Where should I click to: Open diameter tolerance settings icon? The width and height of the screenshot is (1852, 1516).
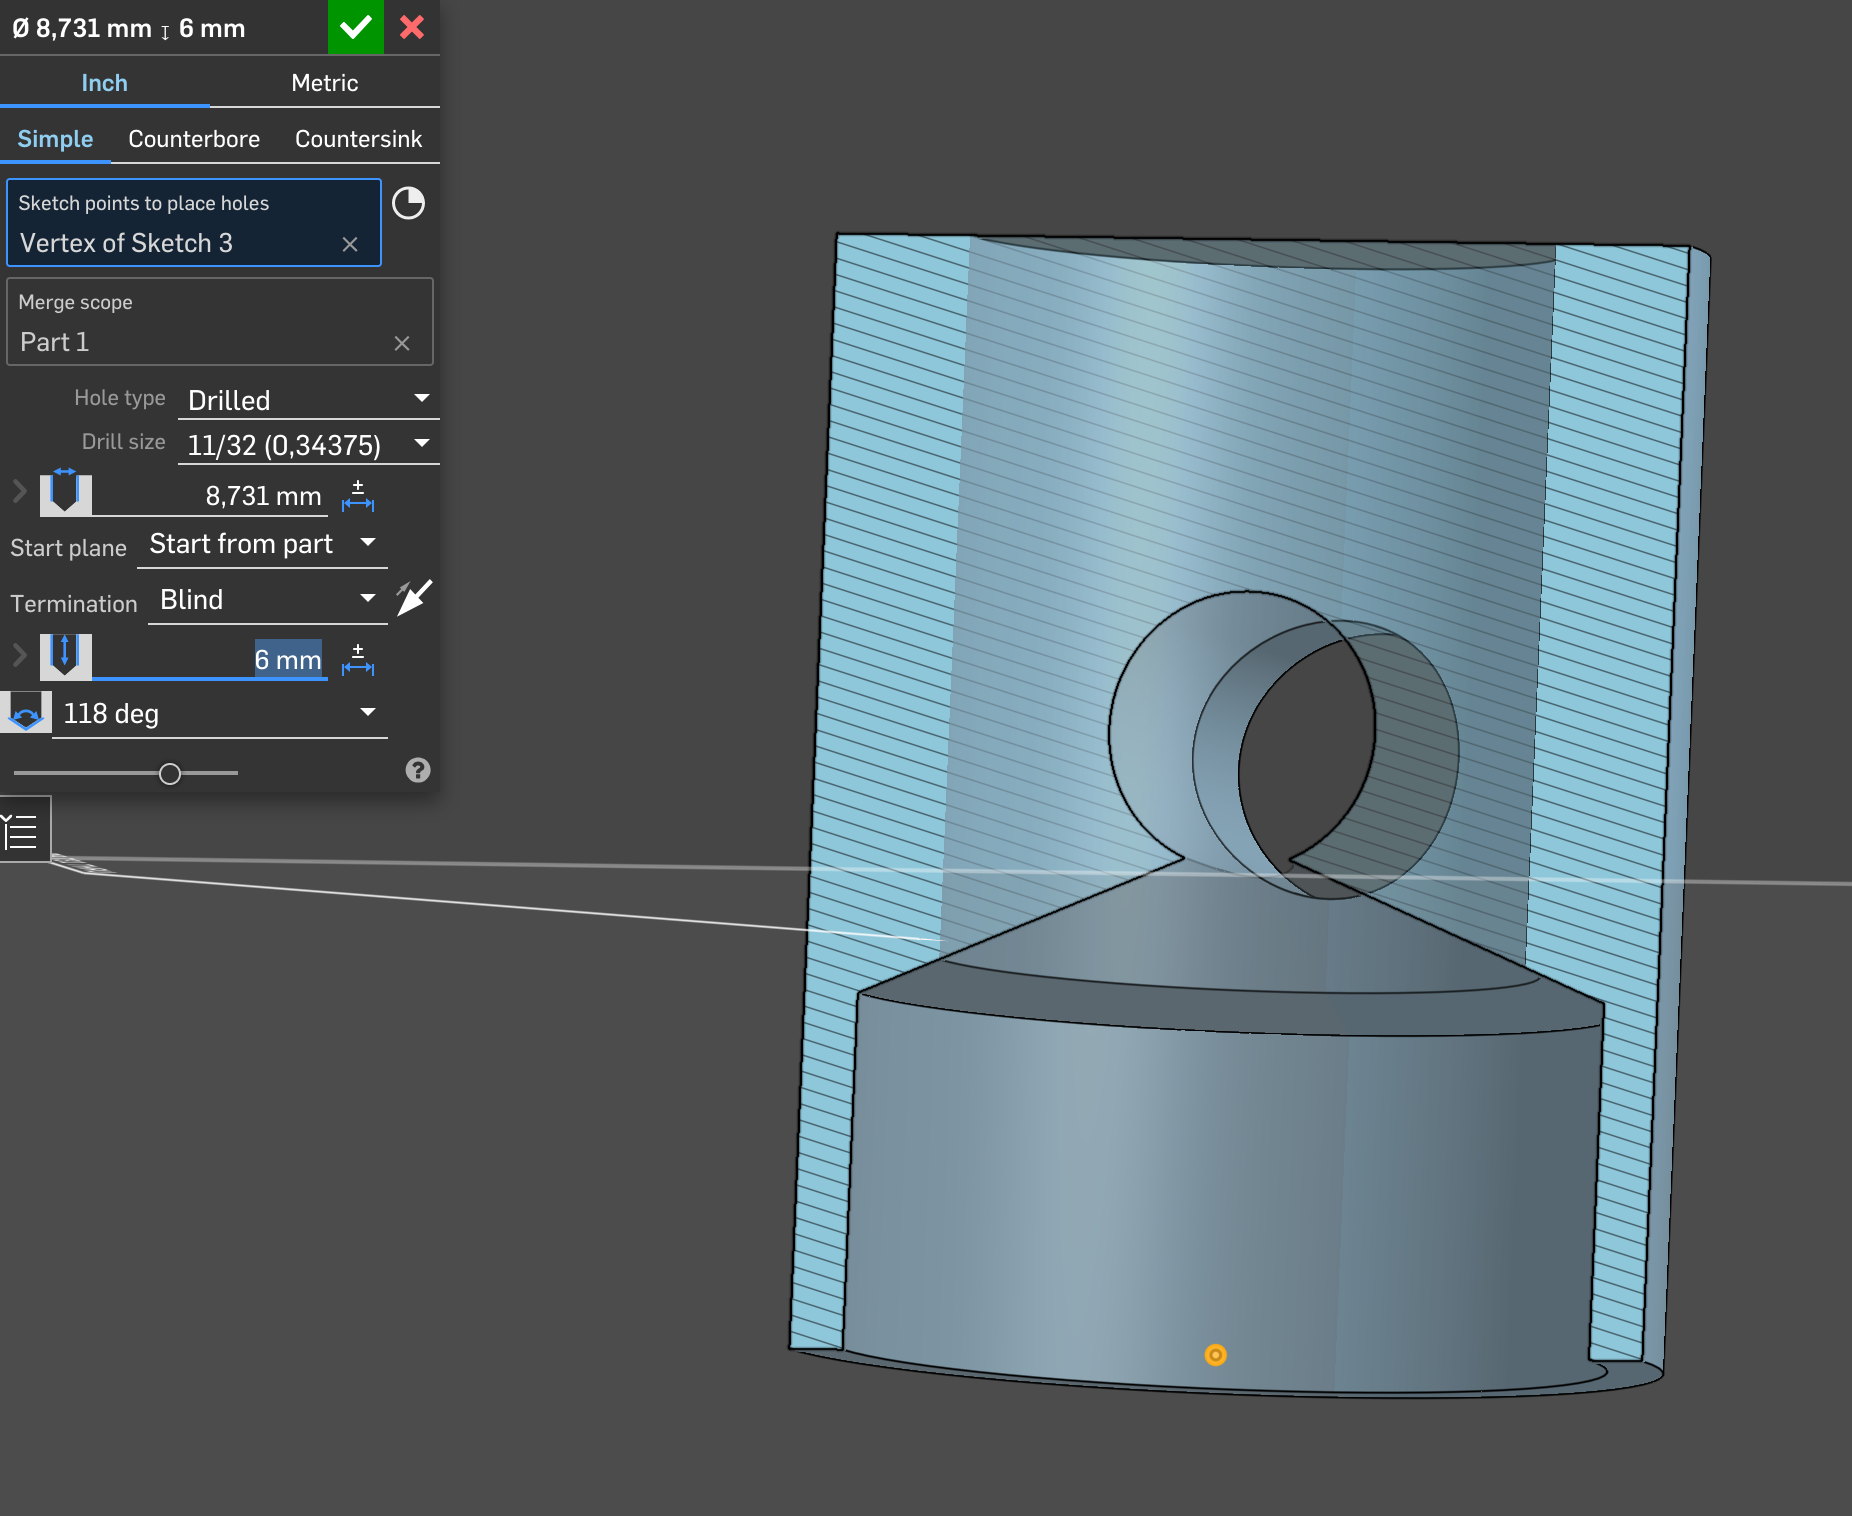[358, 496]
